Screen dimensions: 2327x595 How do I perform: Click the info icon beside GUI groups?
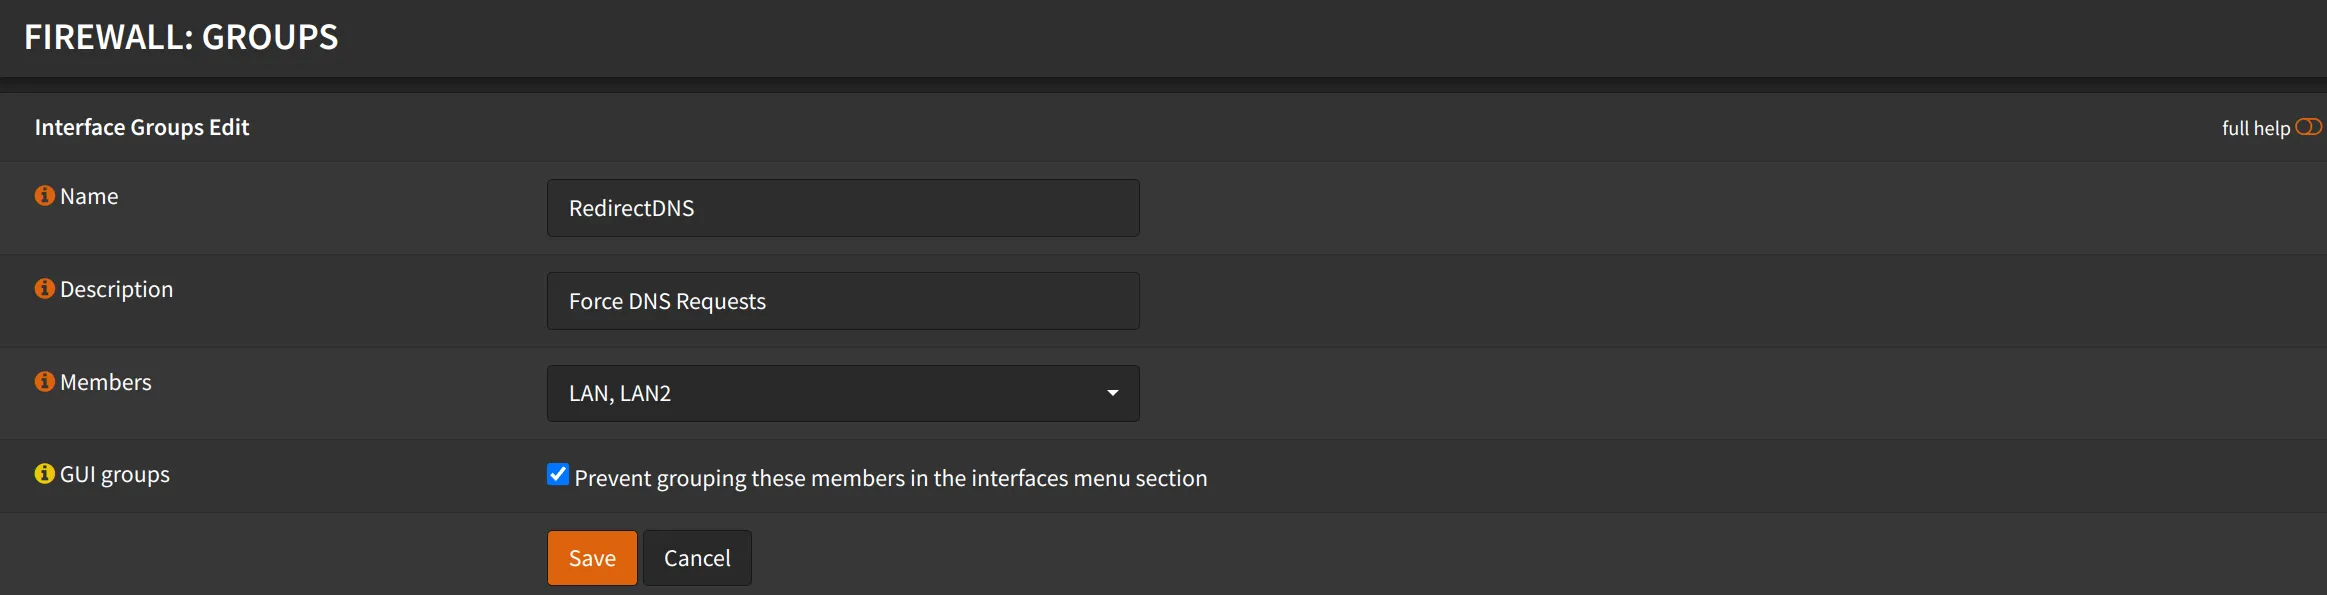click(x=44, y=474)
